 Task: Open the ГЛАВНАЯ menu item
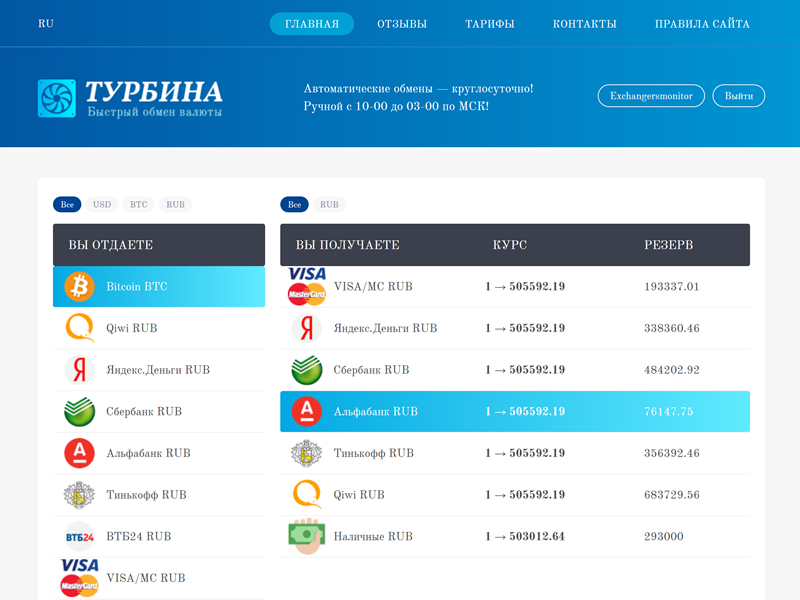pyautogui.click(x=312, y=24)
